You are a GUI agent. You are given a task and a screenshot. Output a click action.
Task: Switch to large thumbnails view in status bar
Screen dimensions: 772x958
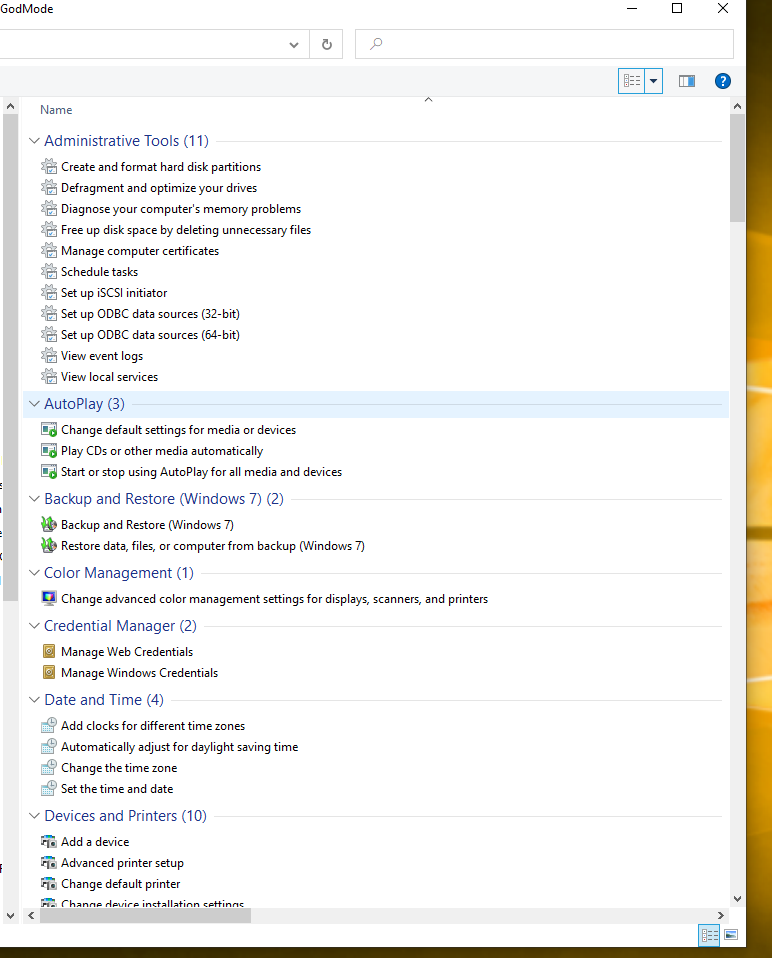pos(731,935)
